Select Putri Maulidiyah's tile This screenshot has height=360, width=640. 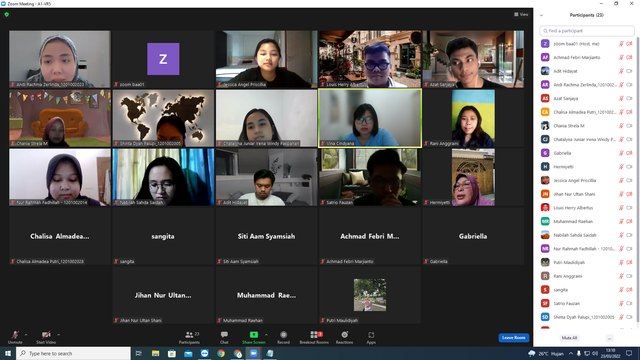[x=370, y=295]
